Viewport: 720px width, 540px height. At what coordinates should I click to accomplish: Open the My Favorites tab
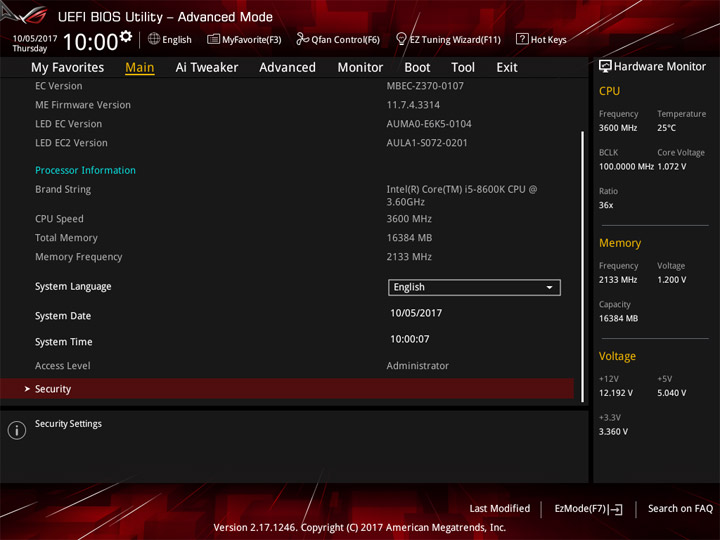(x=68, y=68)
